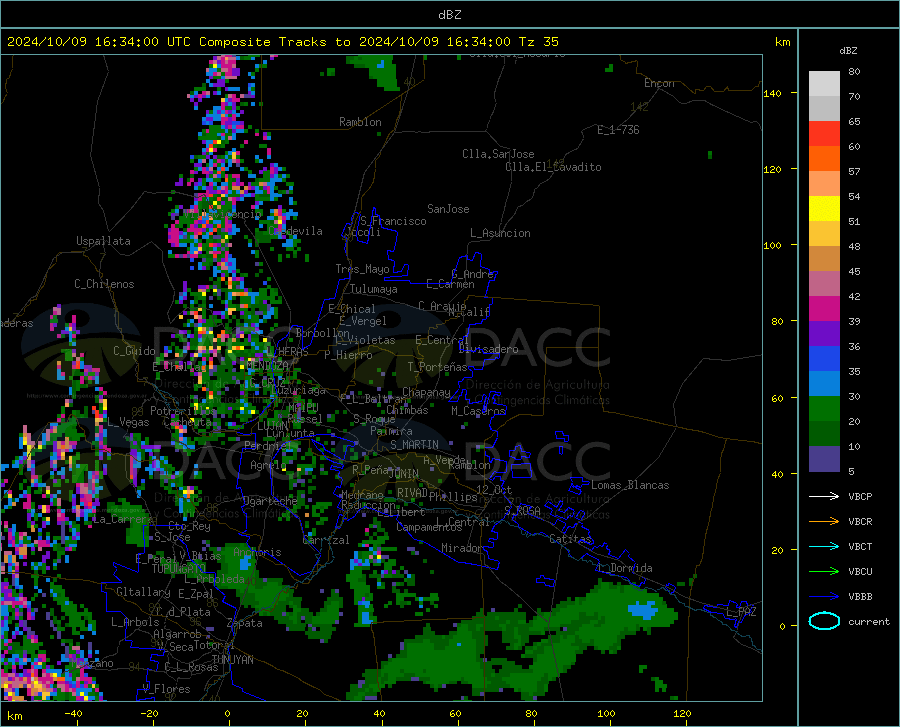Click the 'C_Chilenos' map label
900x727 pixels.
(x=104, y=284)
